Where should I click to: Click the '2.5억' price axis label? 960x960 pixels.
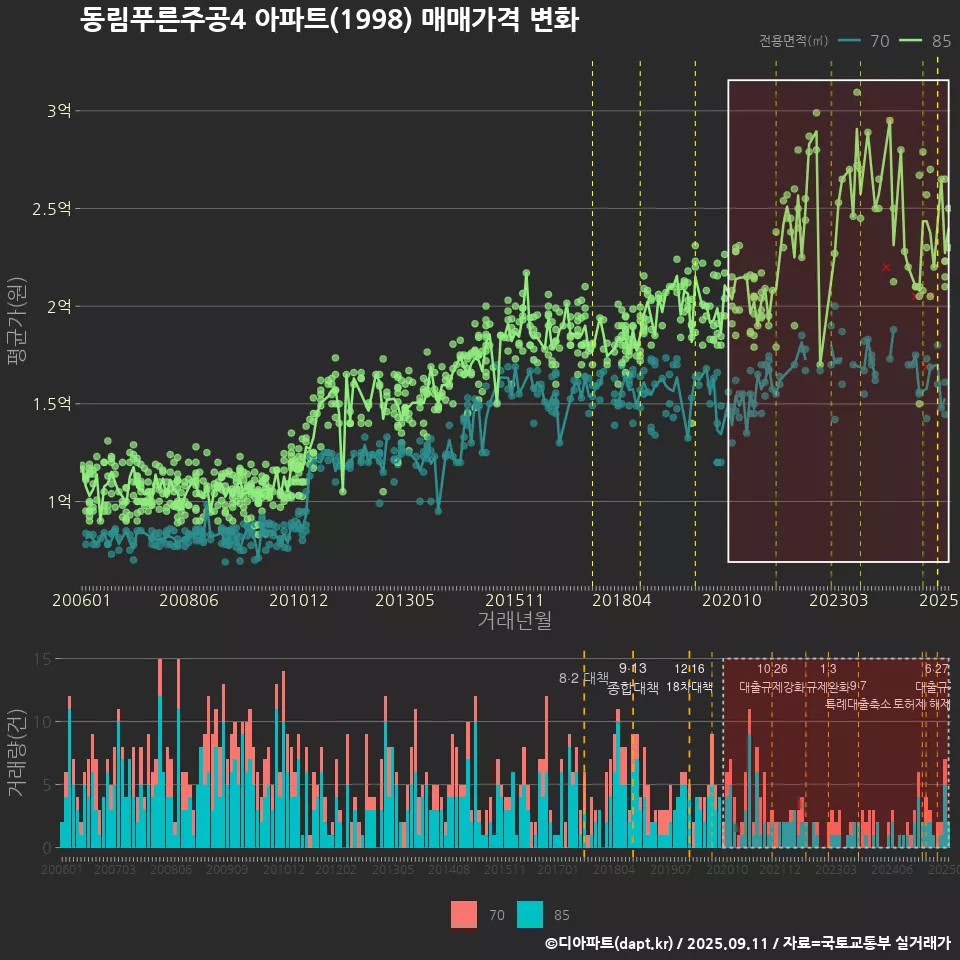52,209
